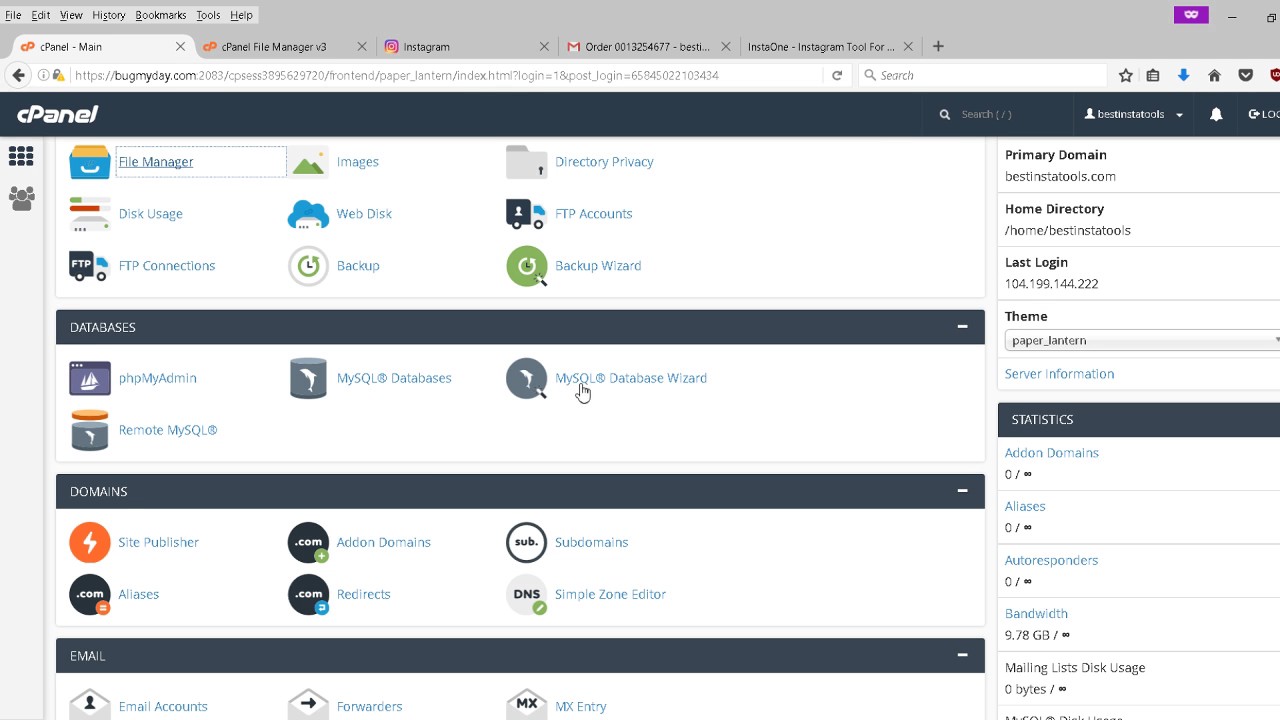Open the Email Accounts link
The image size is (1280, 720).
163,706
